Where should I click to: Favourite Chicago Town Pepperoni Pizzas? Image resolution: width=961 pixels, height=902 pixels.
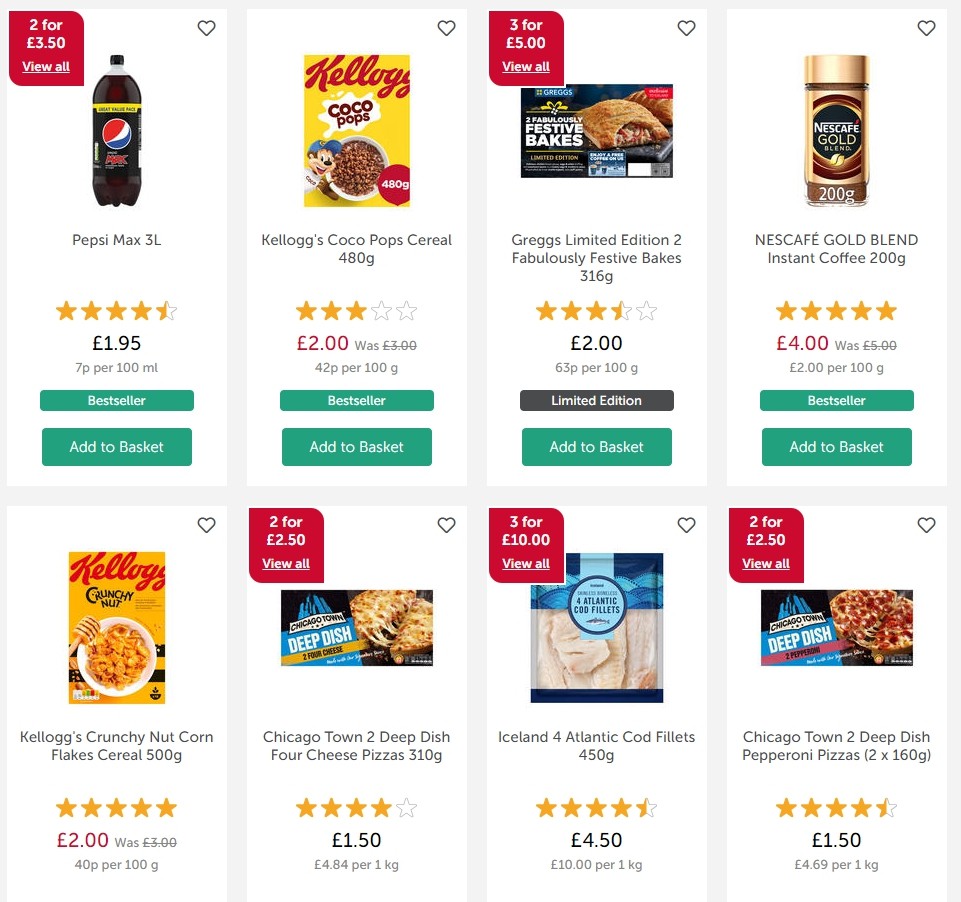(926, 525)
